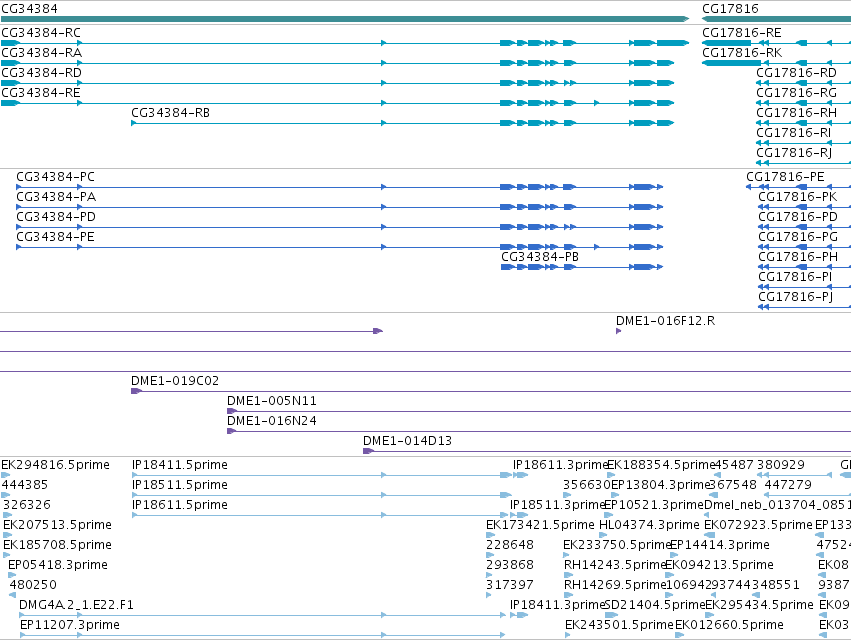Pick the IP18411.3prime EST label

coord(557,605)
